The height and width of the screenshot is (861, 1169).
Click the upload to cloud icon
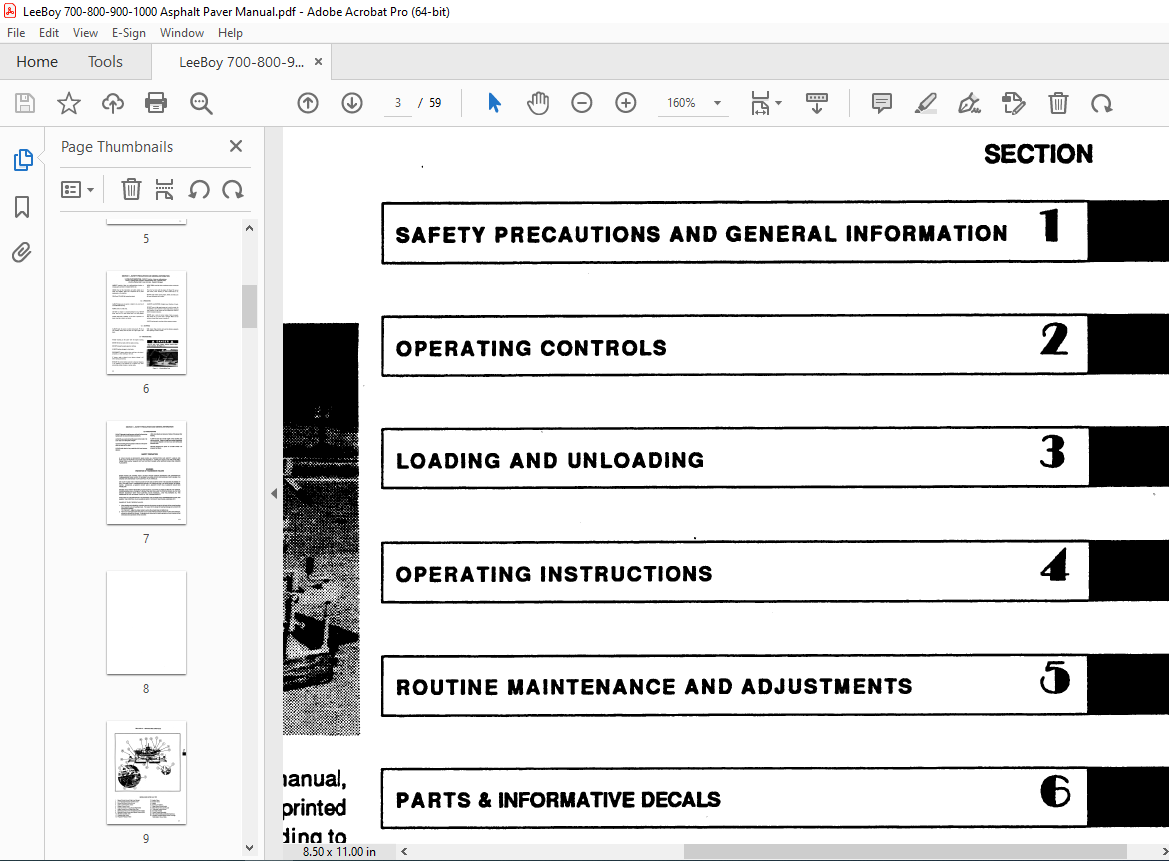click(x=113, y=103)
